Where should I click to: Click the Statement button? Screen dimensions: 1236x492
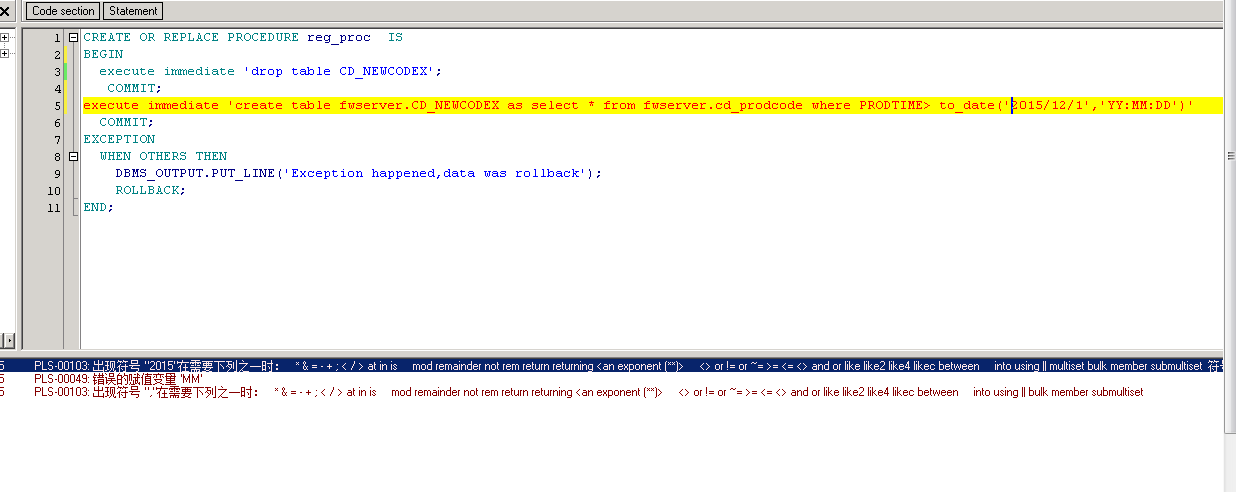[x=133, y=11]
